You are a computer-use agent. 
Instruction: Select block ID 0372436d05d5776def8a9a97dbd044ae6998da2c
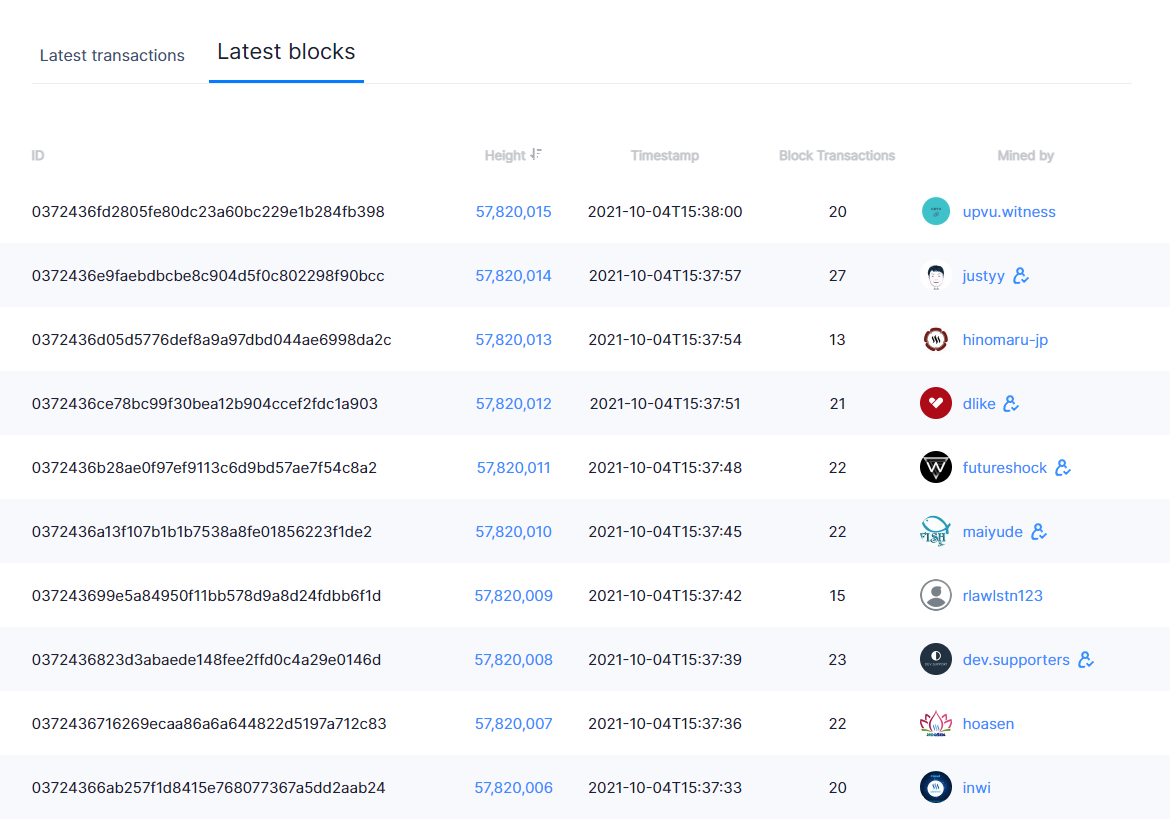point(211,340)
